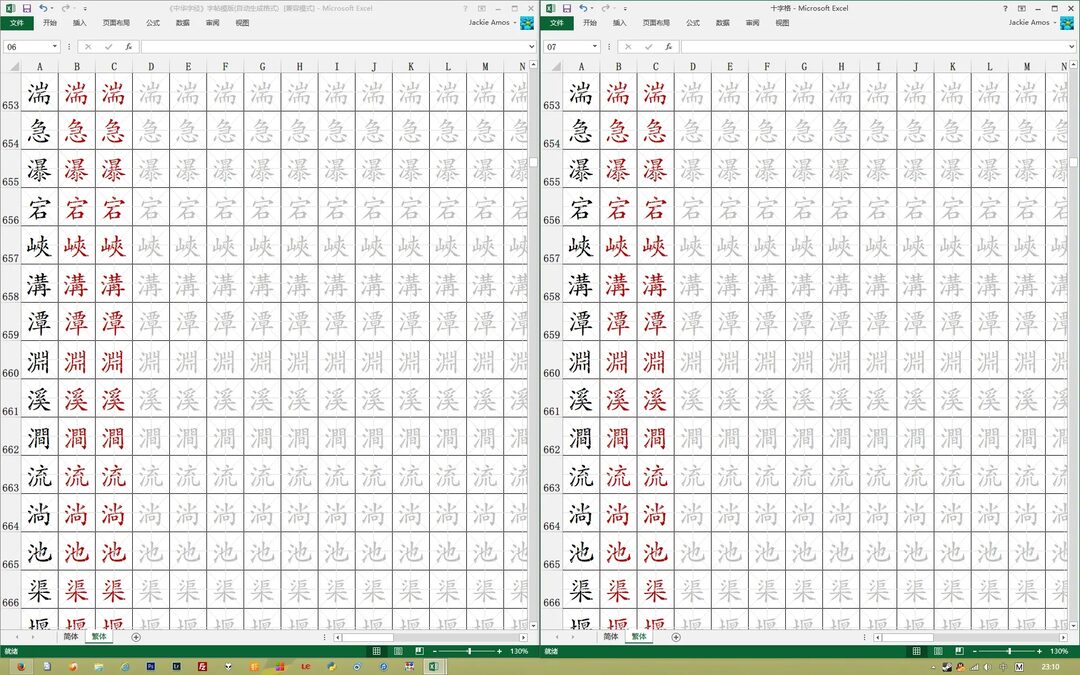Click Undo in the left window toolbar
The width and height of the screenshot is (1080, 675).
(43, 8)
